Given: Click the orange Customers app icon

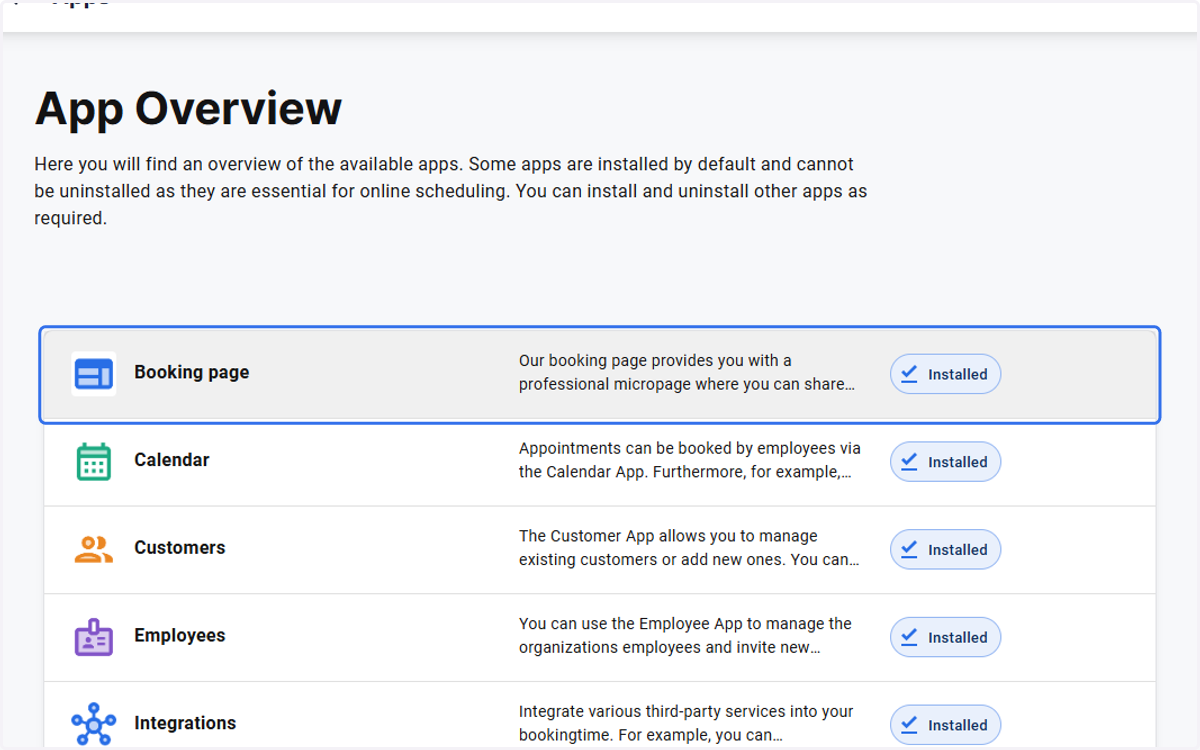Looking at the screenshot, I should coord(94,549).
